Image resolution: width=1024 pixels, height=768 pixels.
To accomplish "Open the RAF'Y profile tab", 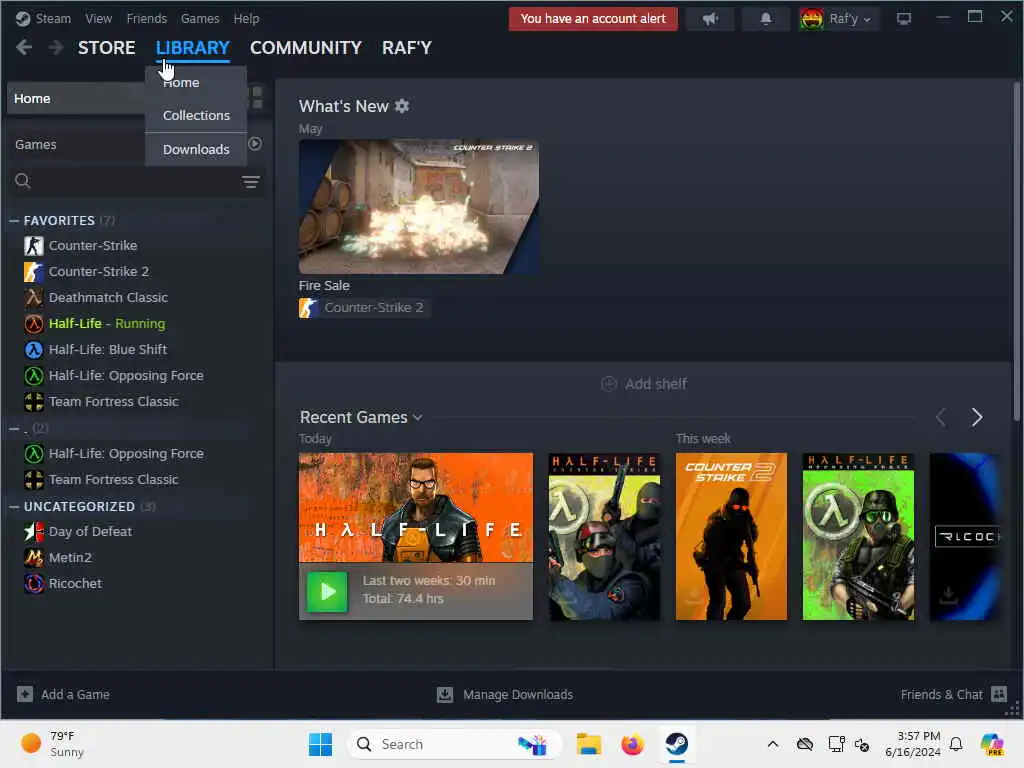I will [407, 48].
